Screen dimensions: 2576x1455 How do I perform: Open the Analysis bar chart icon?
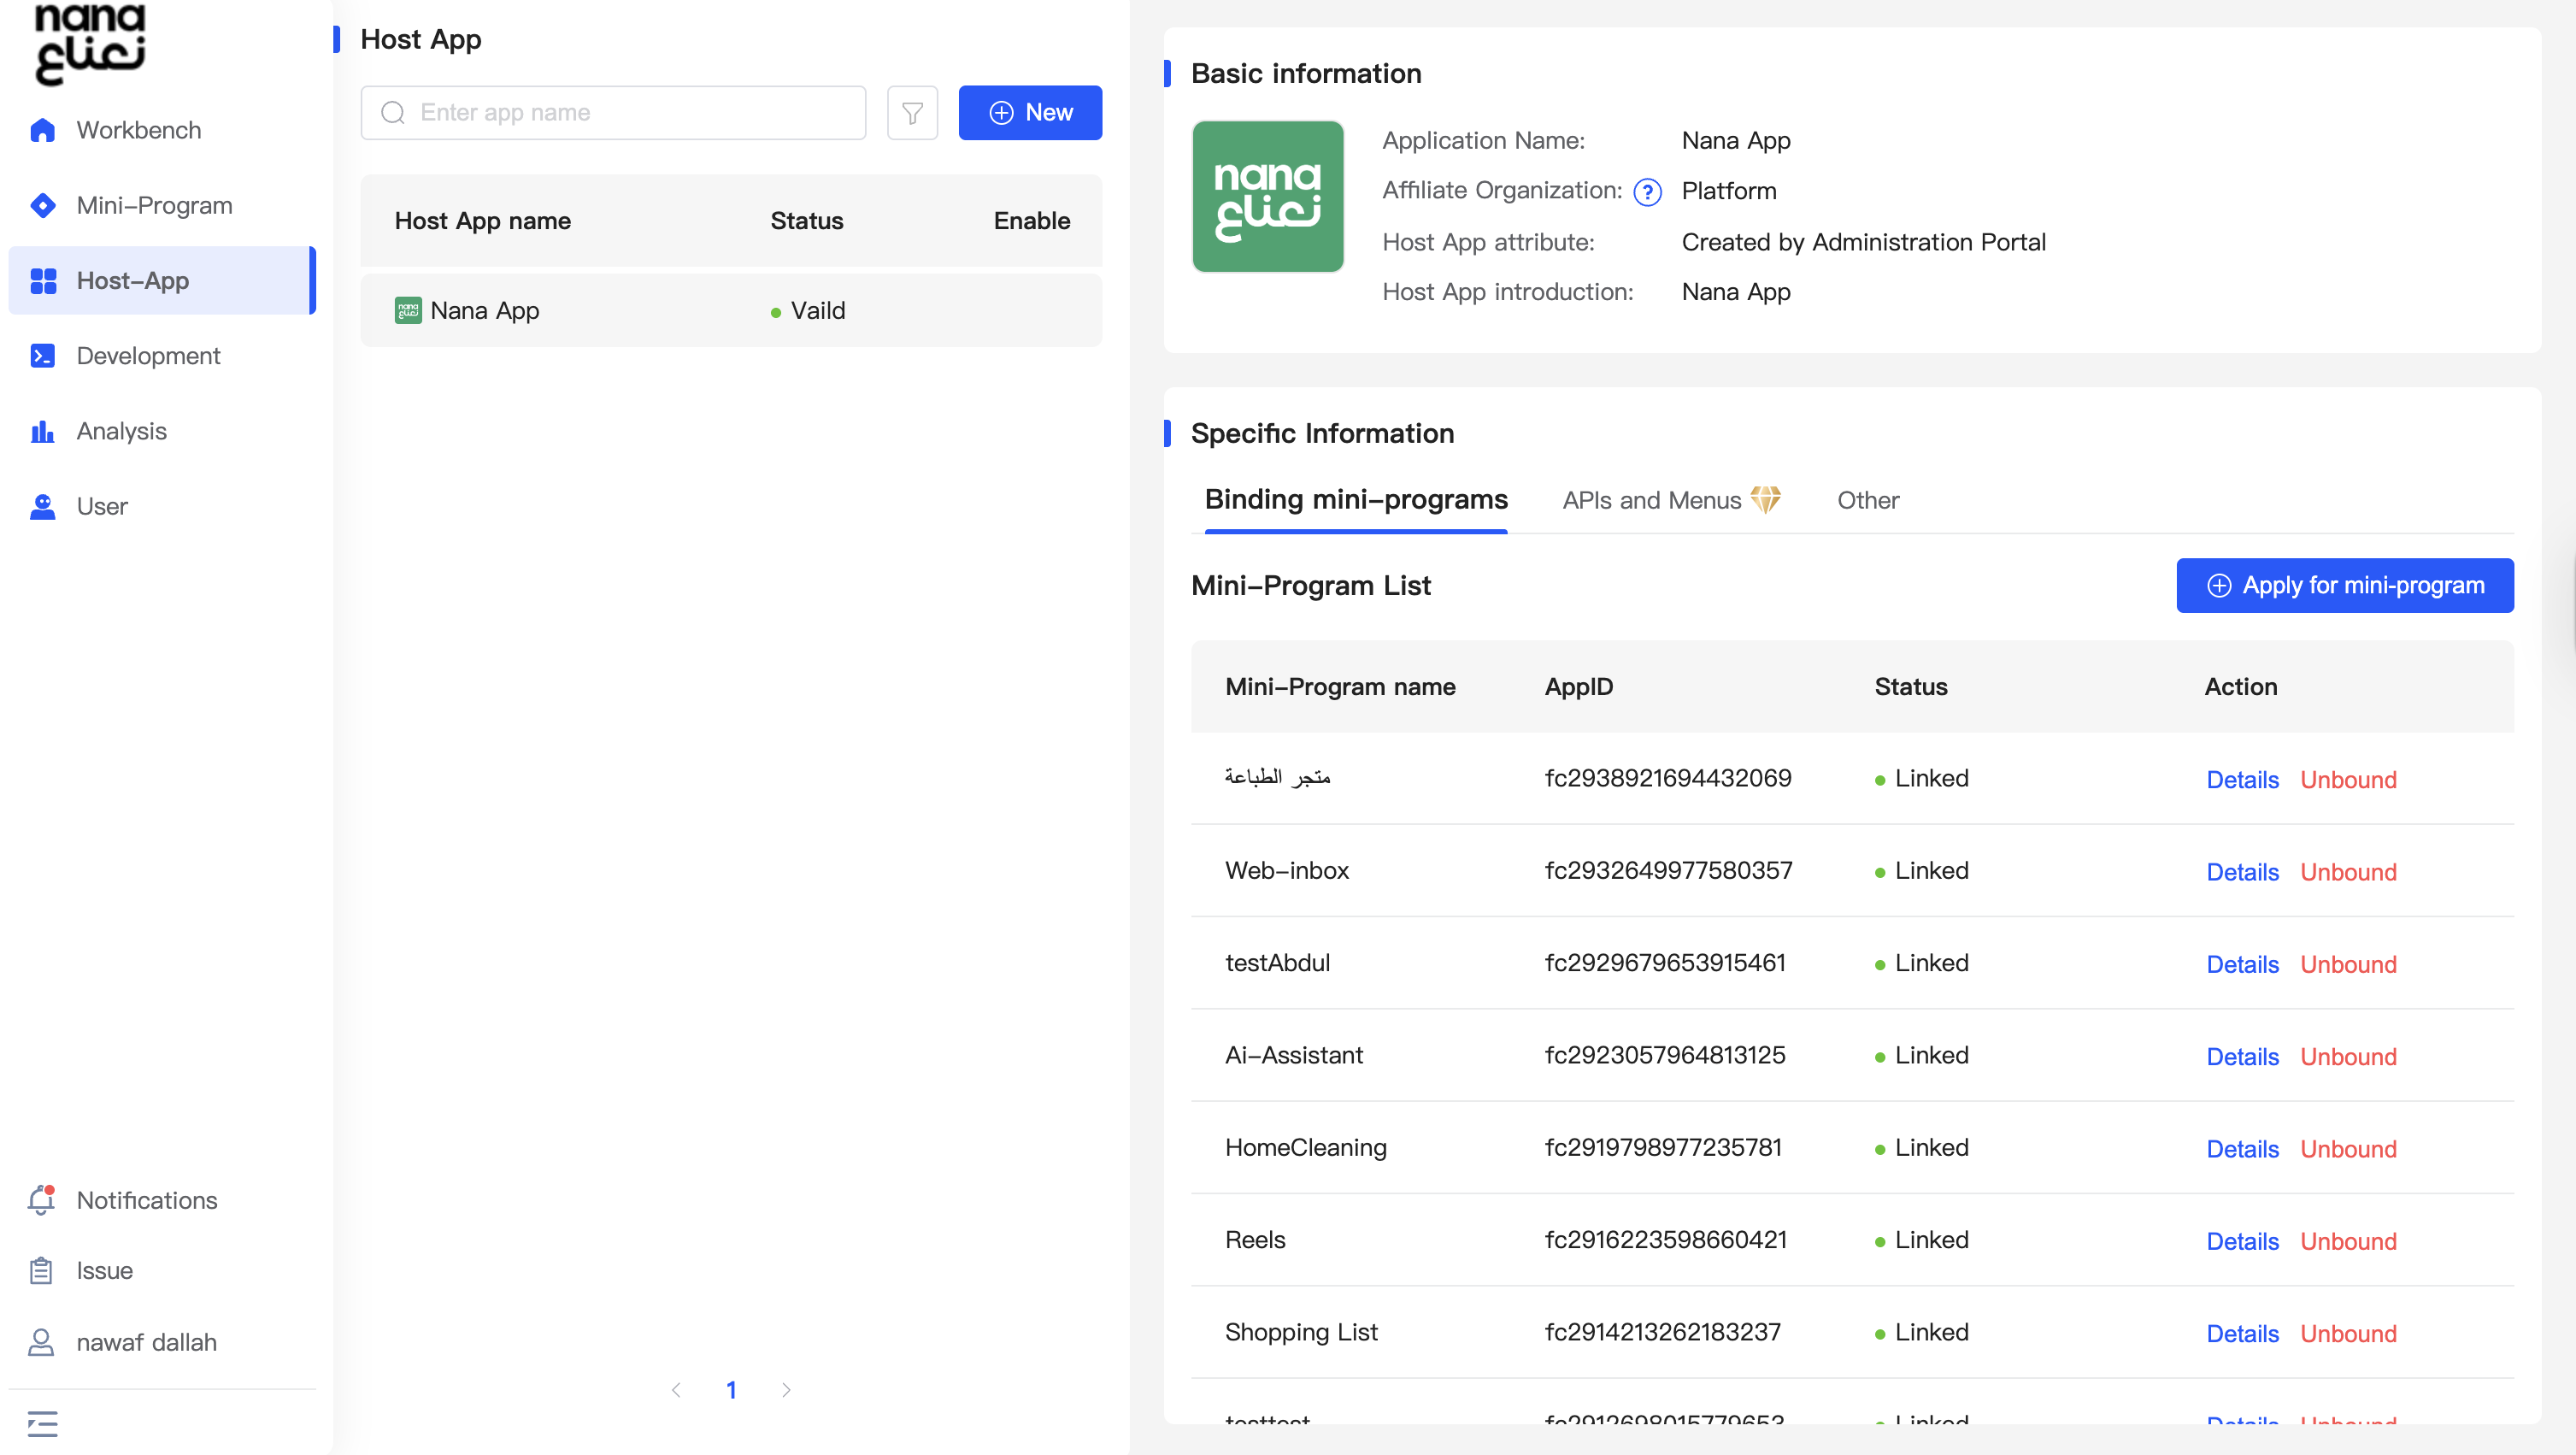tap(42, 431)
